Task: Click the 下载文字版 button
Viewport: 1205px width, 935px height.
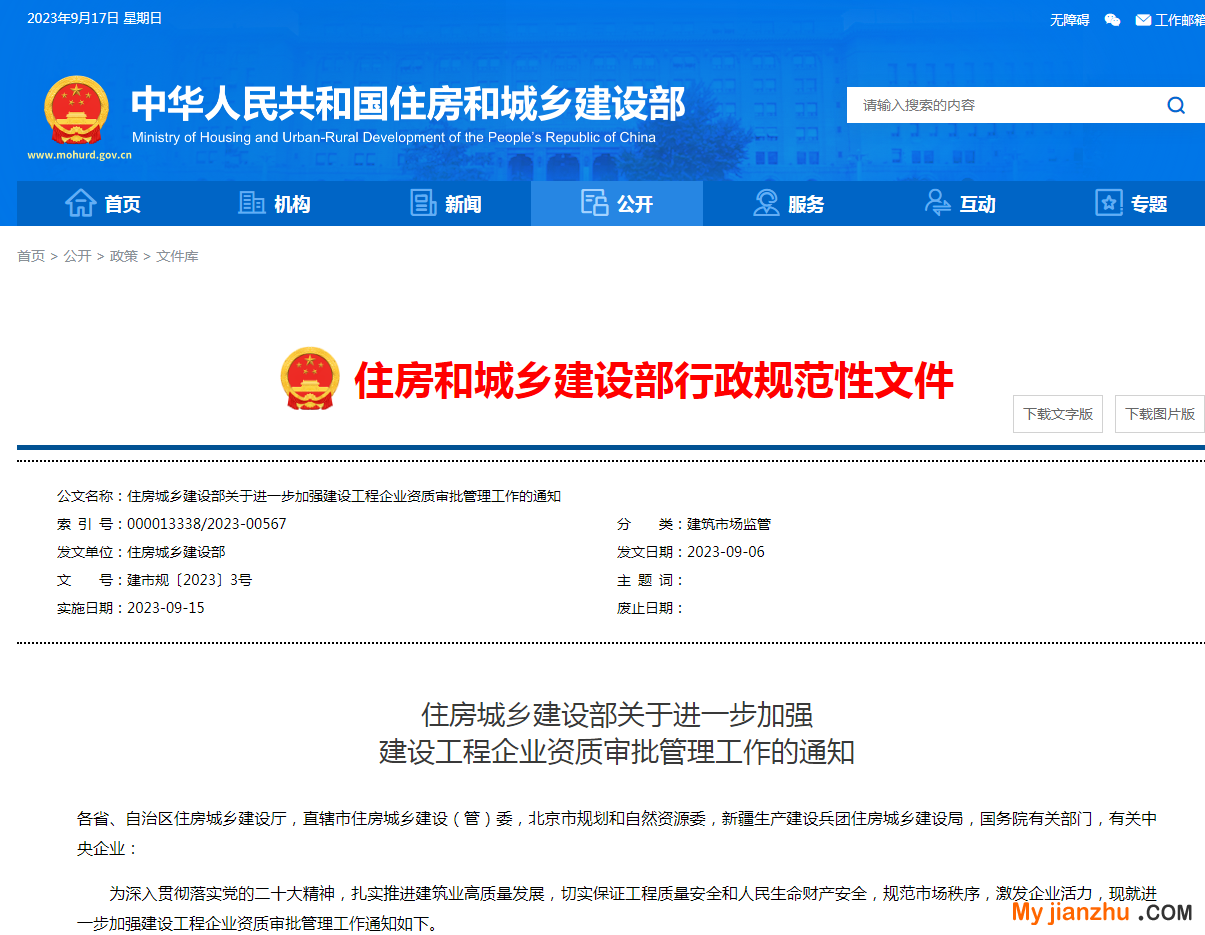Action: coord(1058,414)
